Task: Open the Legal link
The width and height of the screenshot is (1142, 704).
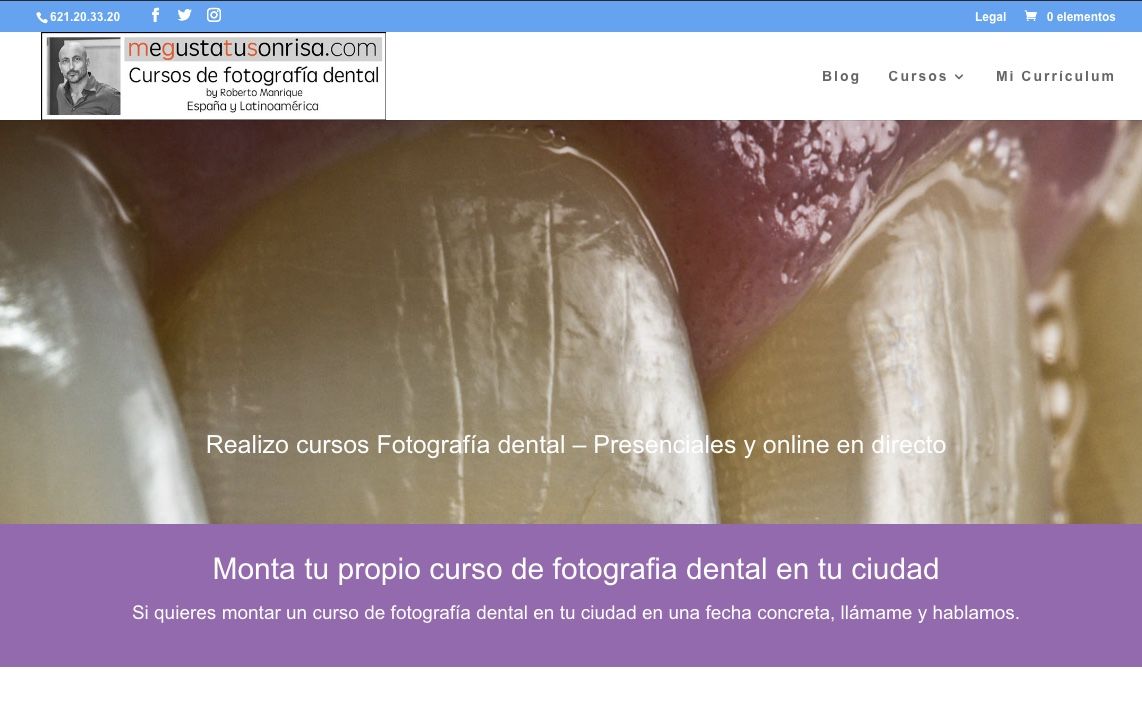Action: 991,17
